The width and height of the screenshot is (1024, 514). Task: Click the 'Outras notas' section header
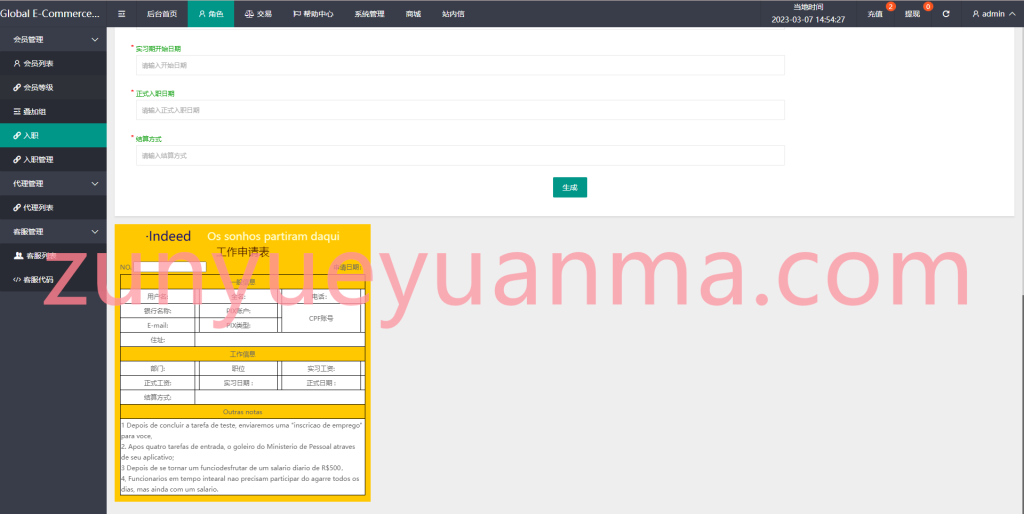pos(242,412)
